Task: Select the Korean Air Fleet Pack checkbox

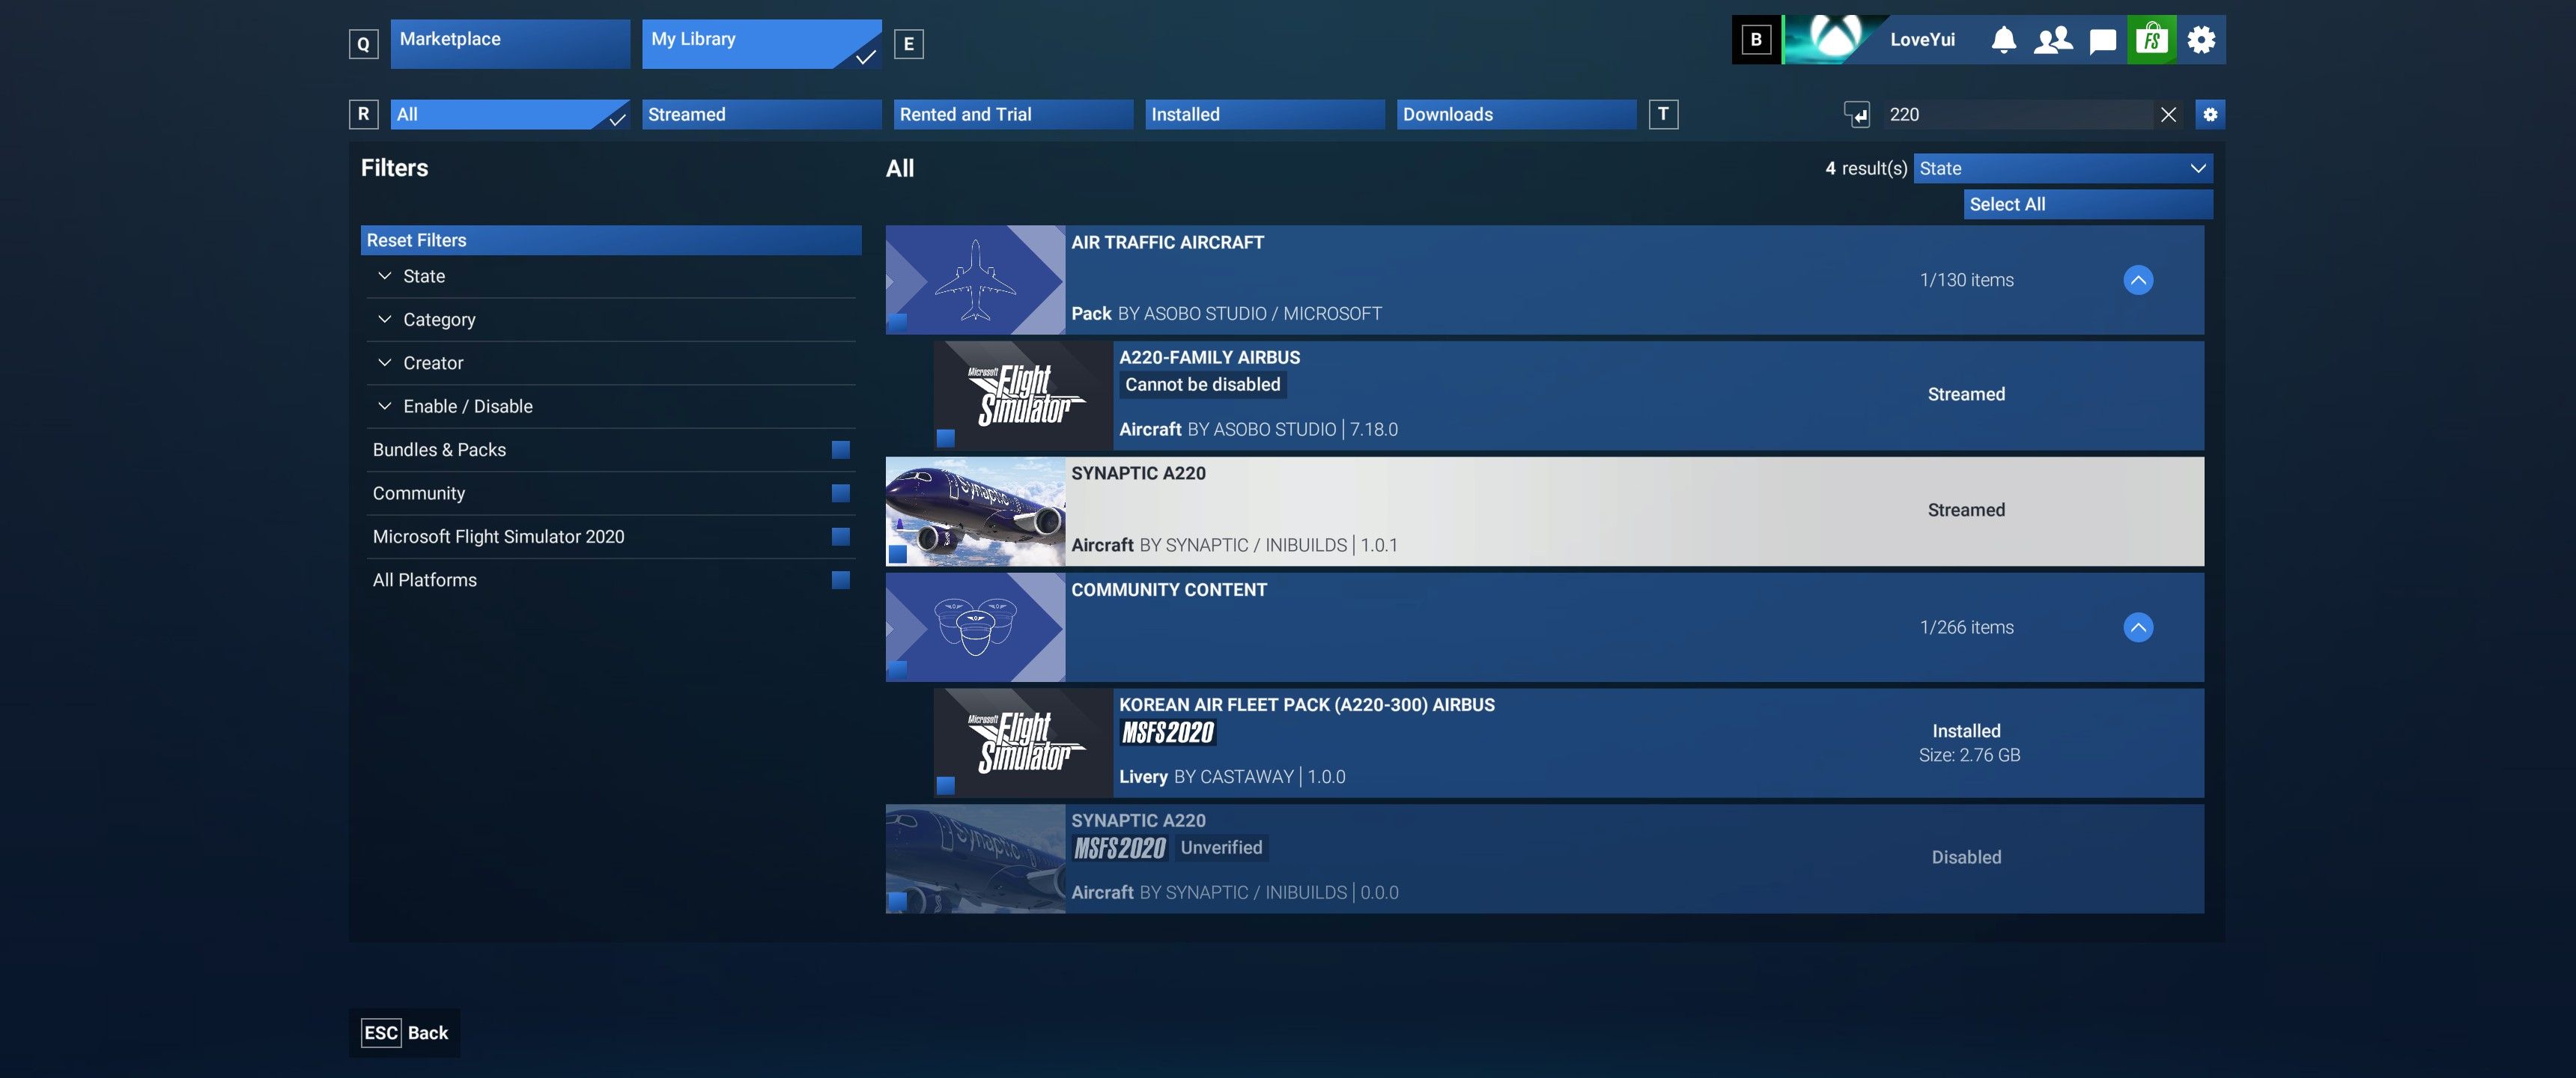Action: click(x=946, y=785)
